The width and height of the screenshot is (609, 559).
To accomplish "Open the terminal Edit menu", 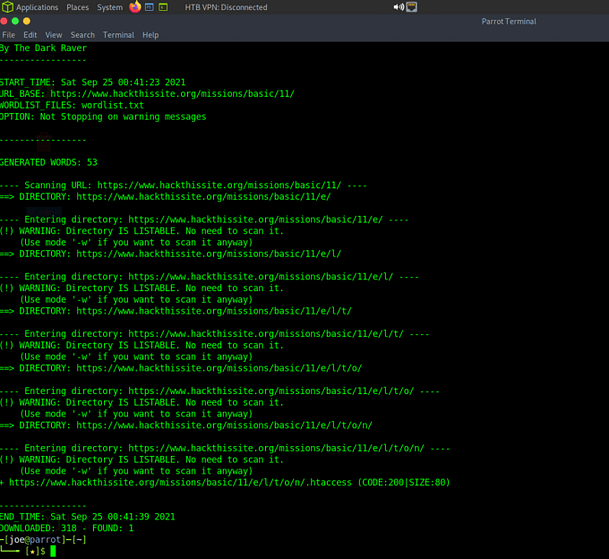I will [30, 35].
